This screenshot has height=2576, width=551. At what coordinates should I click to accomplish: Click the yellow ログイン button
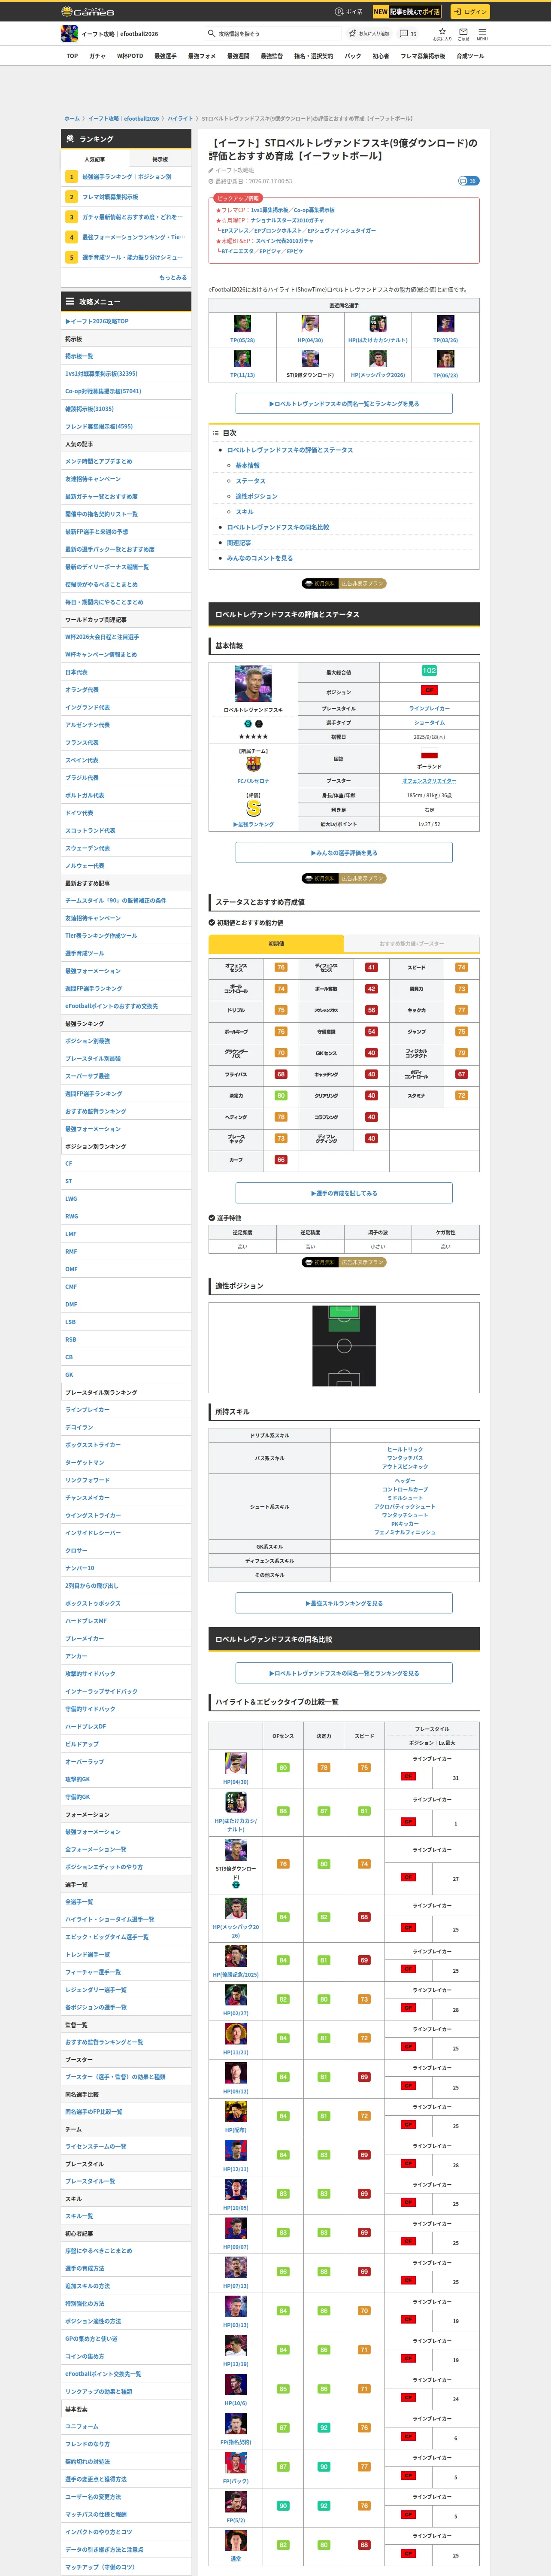470,12
